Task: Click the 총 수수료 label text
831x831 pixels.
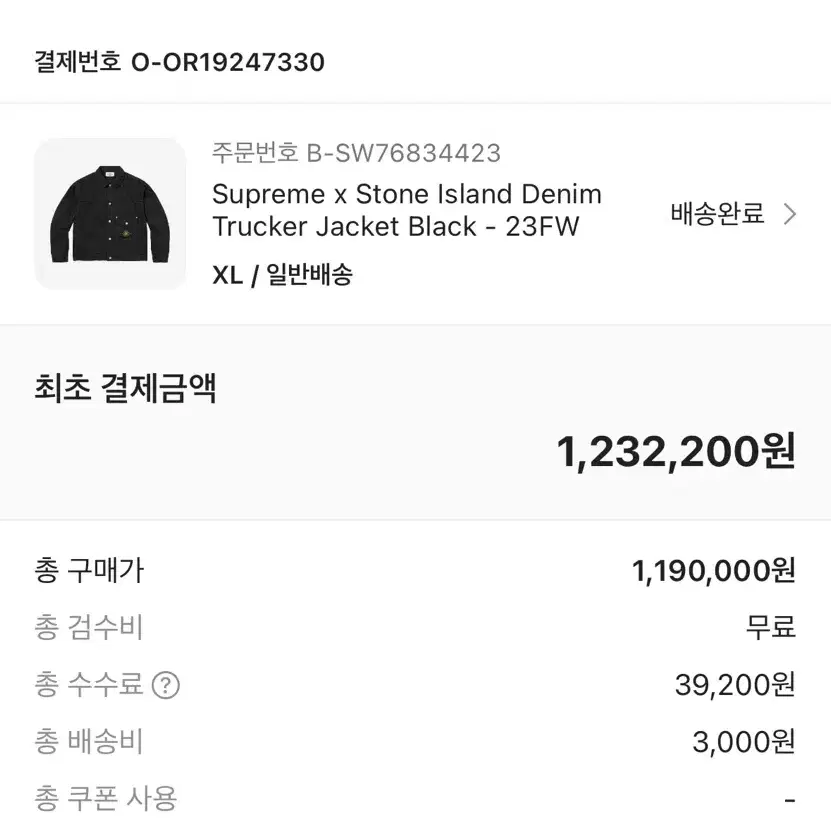Action: [89, 685]
